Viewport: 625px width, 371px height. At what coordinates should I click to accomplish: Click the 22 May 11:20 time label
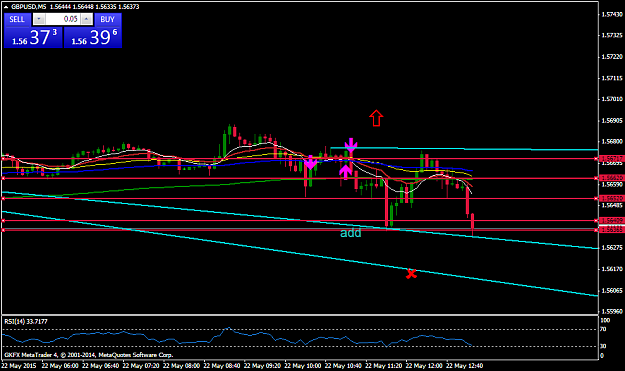(x=384, y=365)
